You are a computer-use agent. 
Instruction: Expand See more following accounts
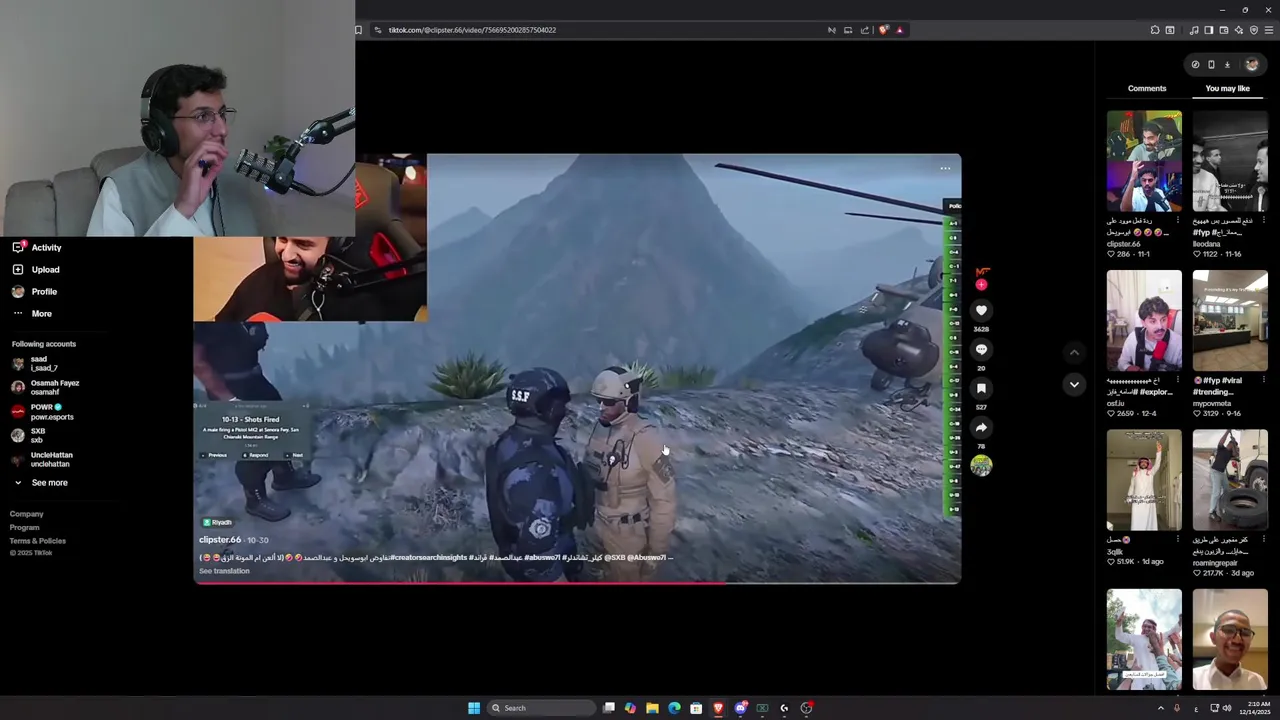[40, 482]
